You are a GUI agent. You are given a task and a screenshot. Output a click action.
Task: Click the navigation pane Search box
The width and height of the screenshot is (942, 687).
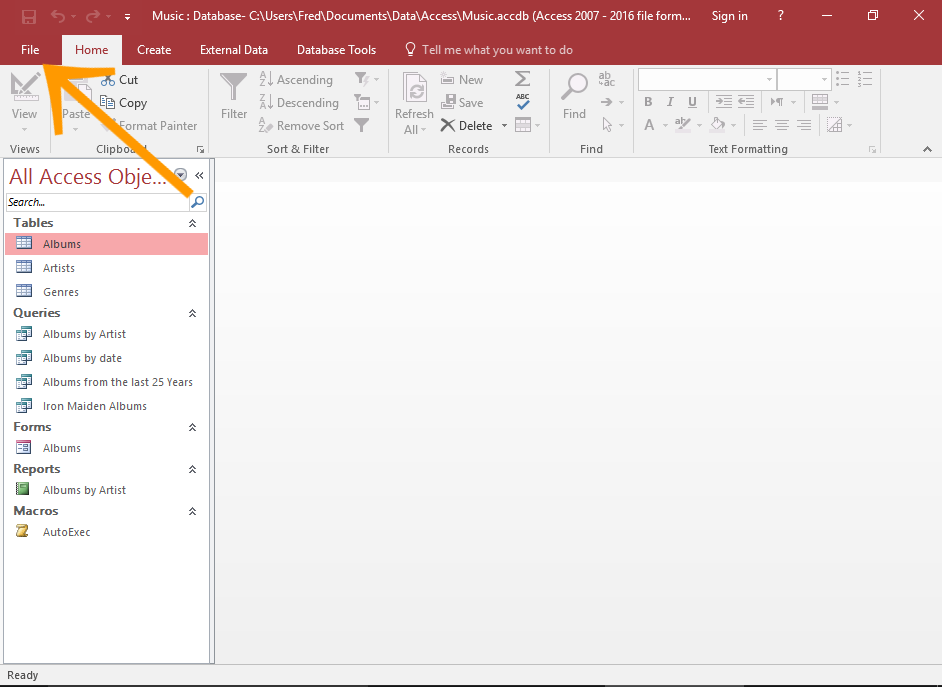pyautogui.click(x=97, y=202)
